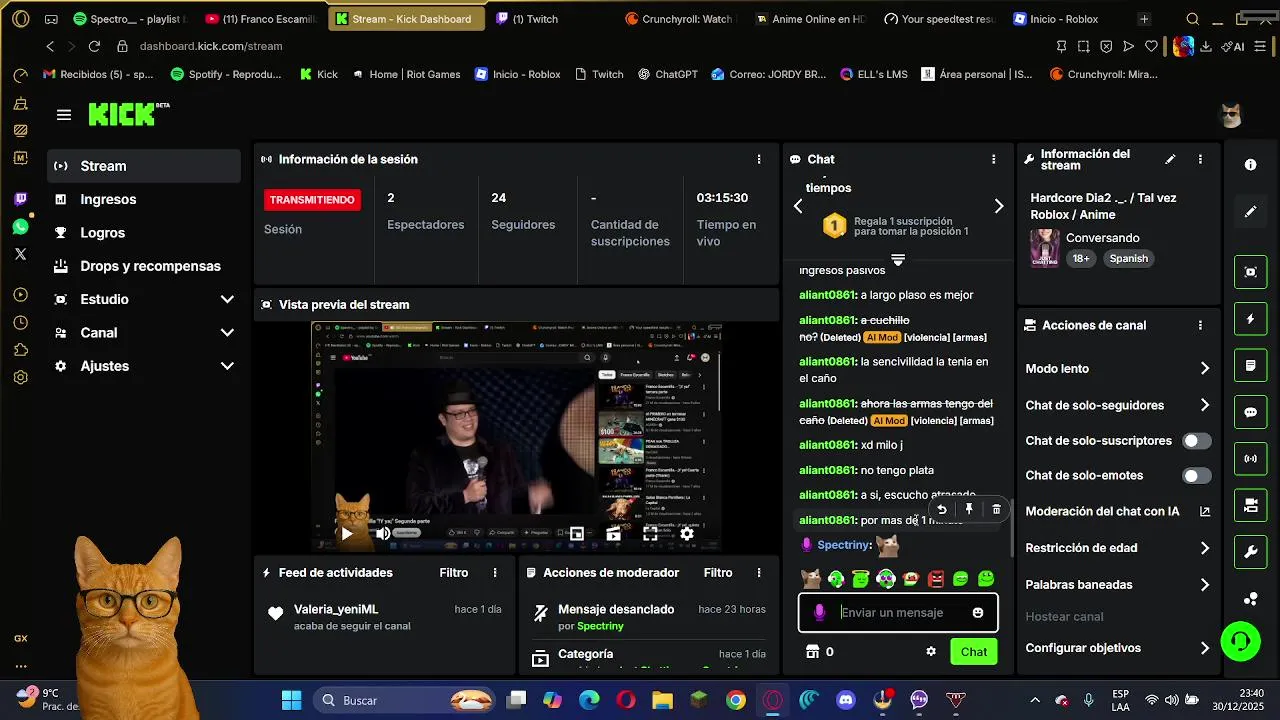1280x720 pixels.
Task: Open the Kick hamburger menu
Action: coord(64,115)
